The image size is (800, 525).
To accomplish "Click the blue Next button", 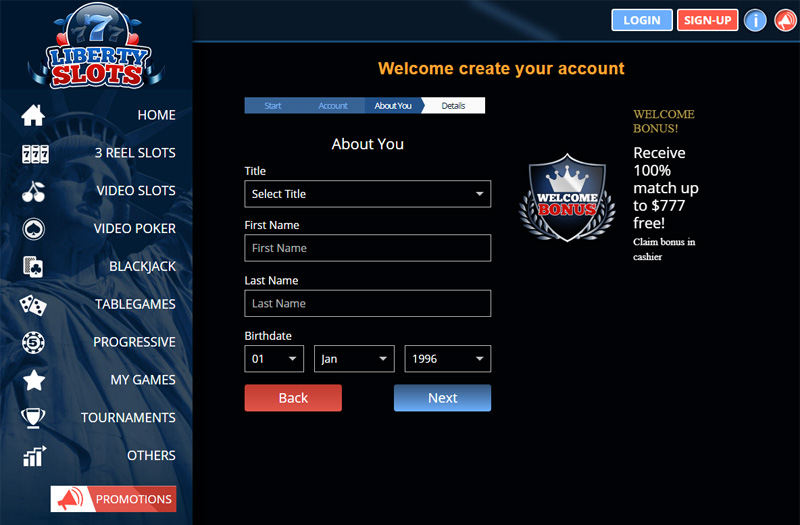I will (x=442, y=398).
